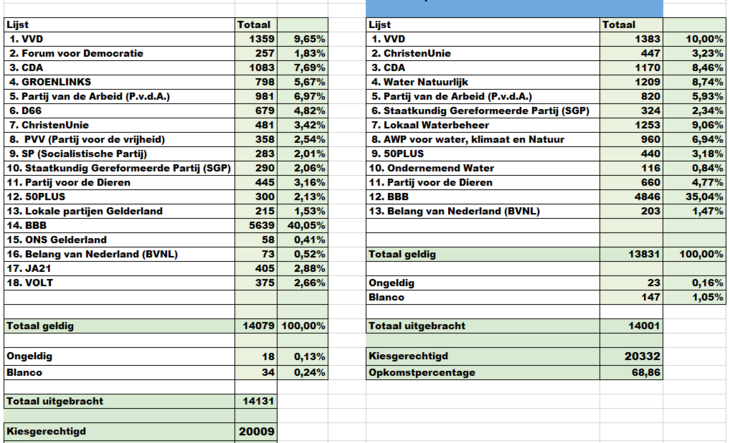
Task: Click the left 'Totaal geldig' value 14079
Action: [x=256, y=326]
